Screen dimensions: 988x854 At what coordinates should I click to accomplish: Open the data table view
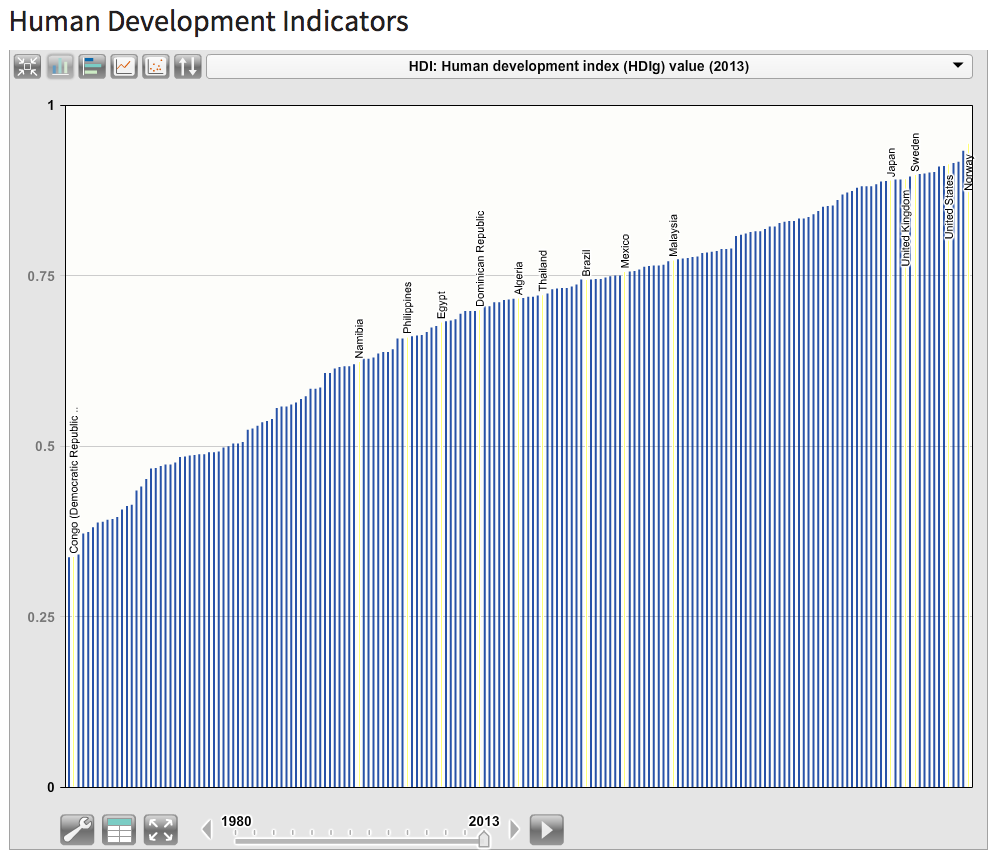(x=119, y=830)
